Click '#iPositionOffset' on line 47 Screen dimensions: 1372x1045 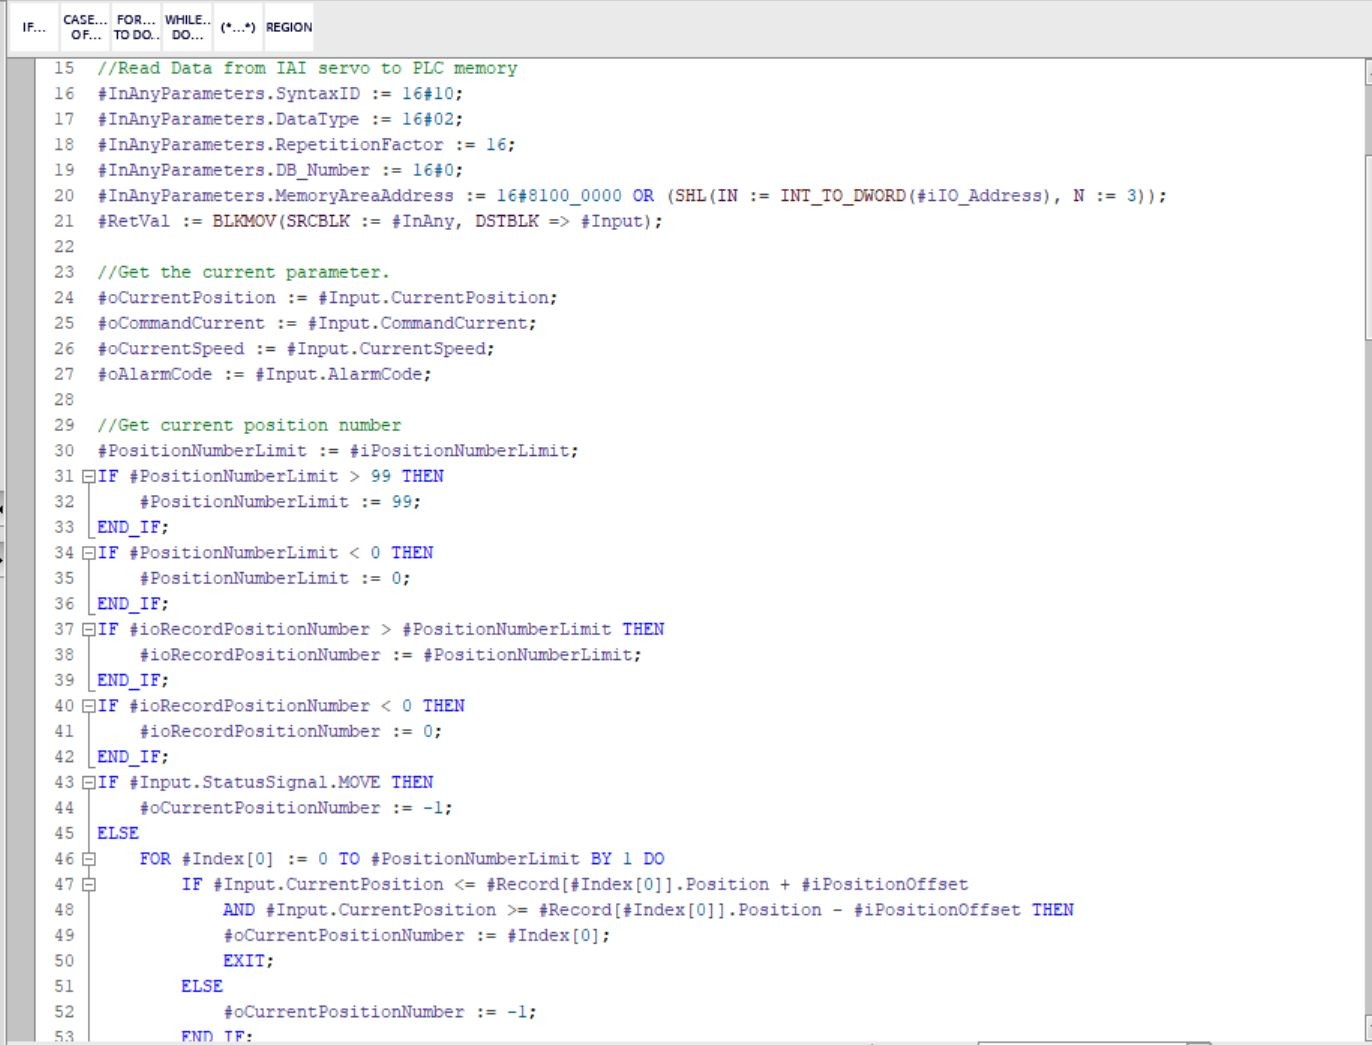coord(884,884)
